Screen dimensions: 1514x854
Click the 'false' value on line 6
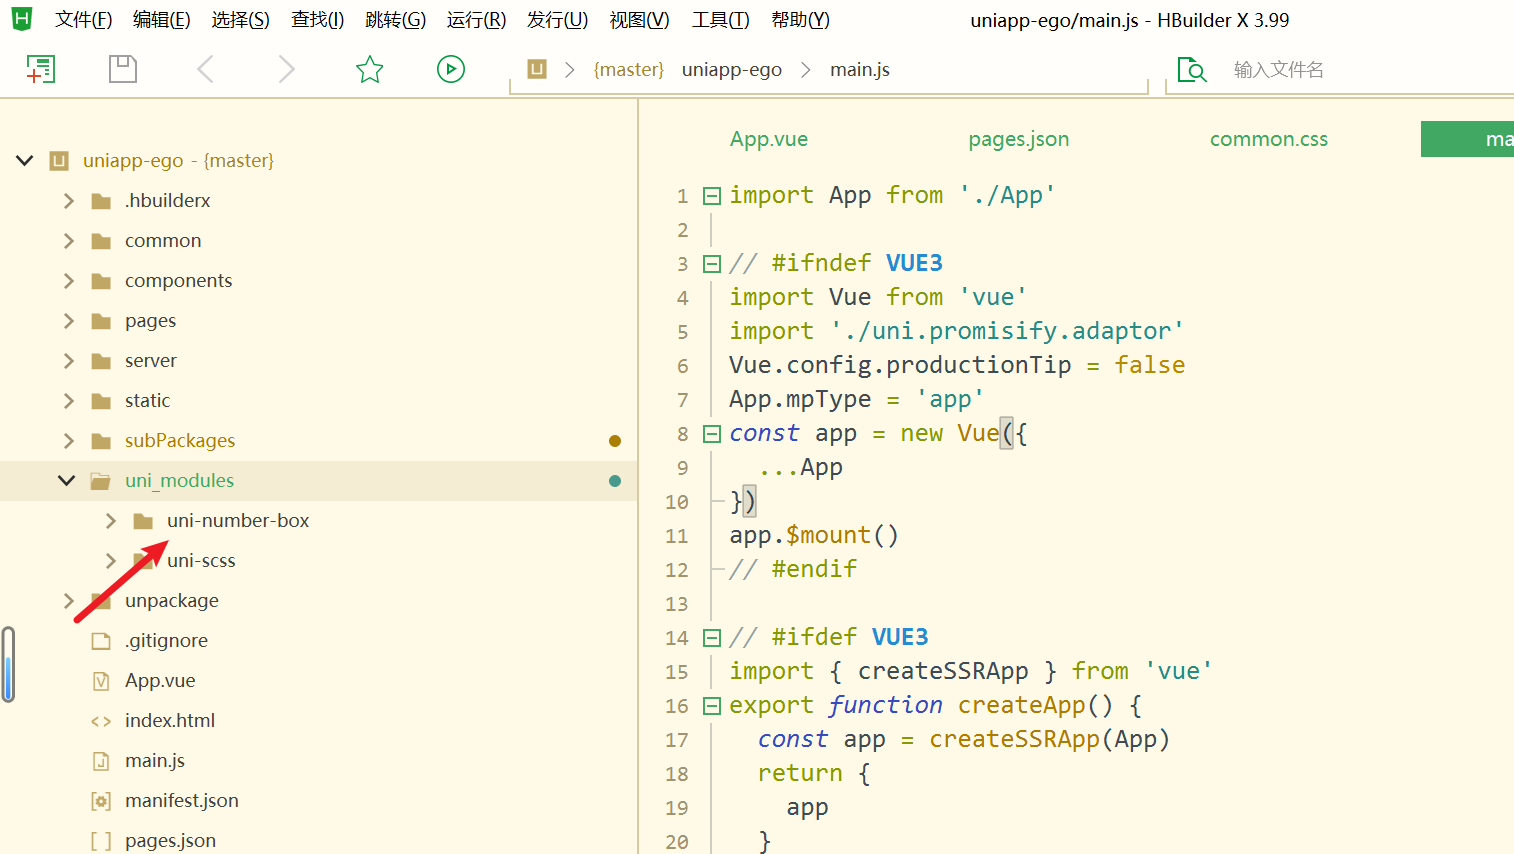pyautogui.click(x=1150, y=365)
